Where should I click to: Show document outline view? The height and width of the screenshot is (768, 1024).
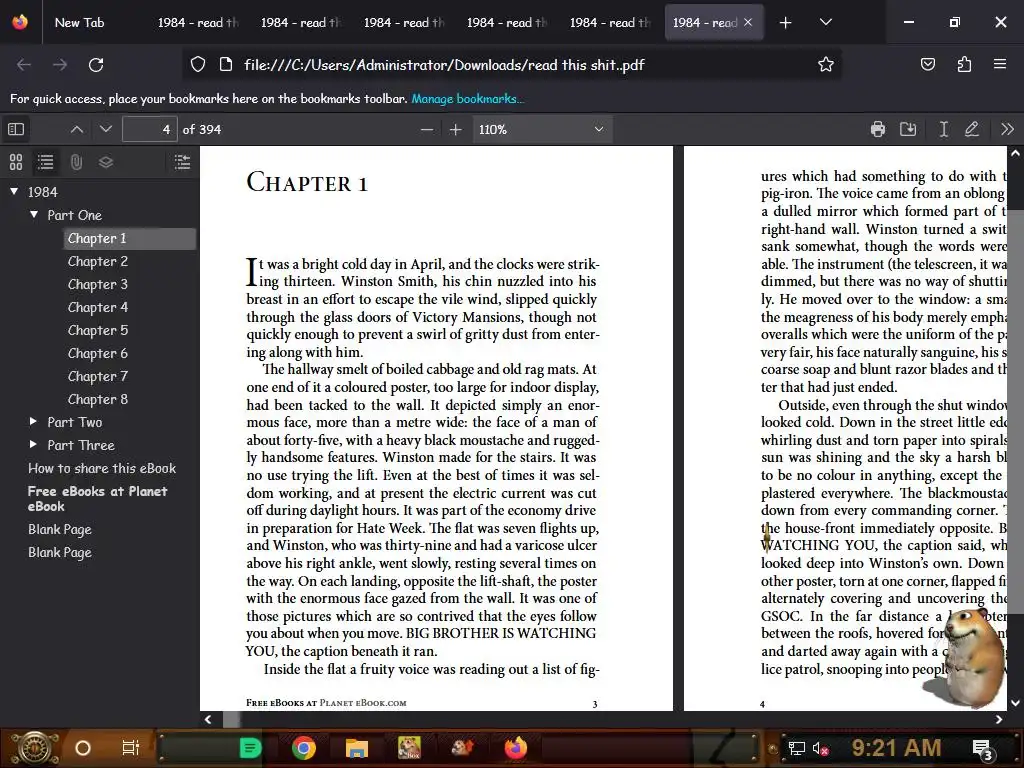tap(46, 162)
